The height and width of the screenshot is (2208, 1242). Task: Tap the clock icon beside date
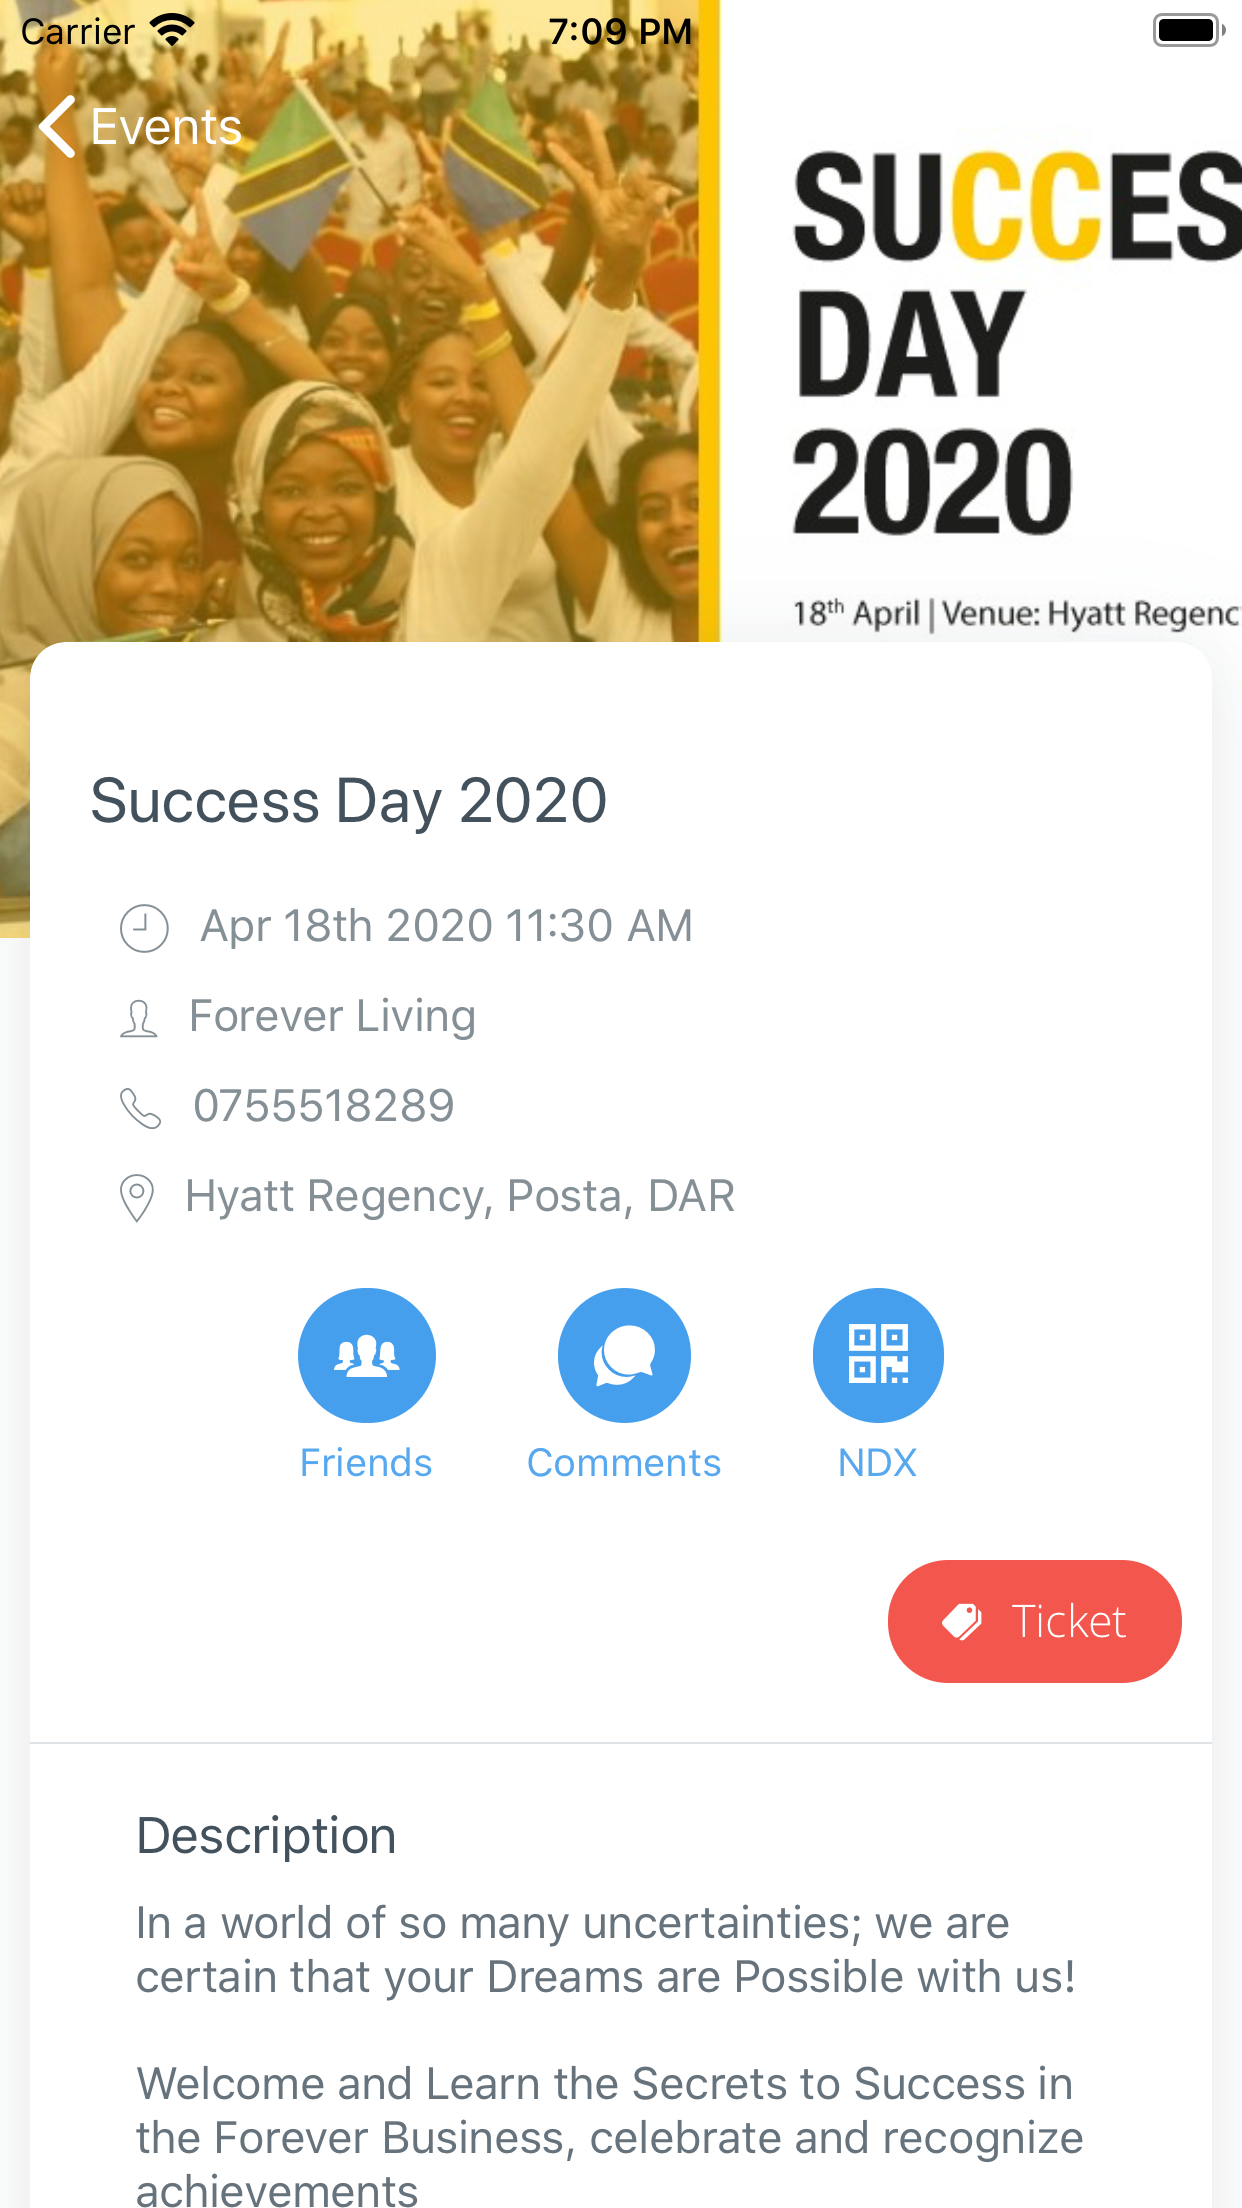144,927
